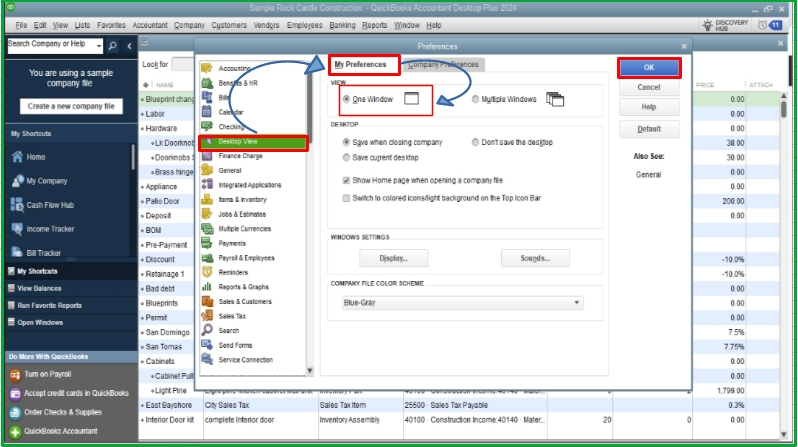Open Run Favorite Reports in sidebar
This screenshot has height=447, width=798.
[x=49, y=305]
